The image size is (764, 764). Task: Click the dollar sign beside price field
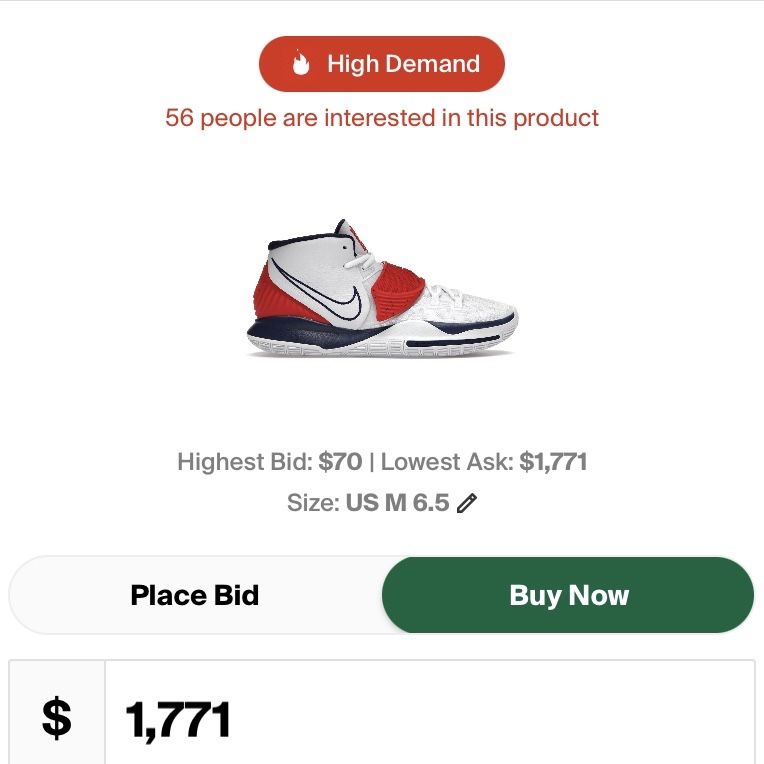(57, 718)
